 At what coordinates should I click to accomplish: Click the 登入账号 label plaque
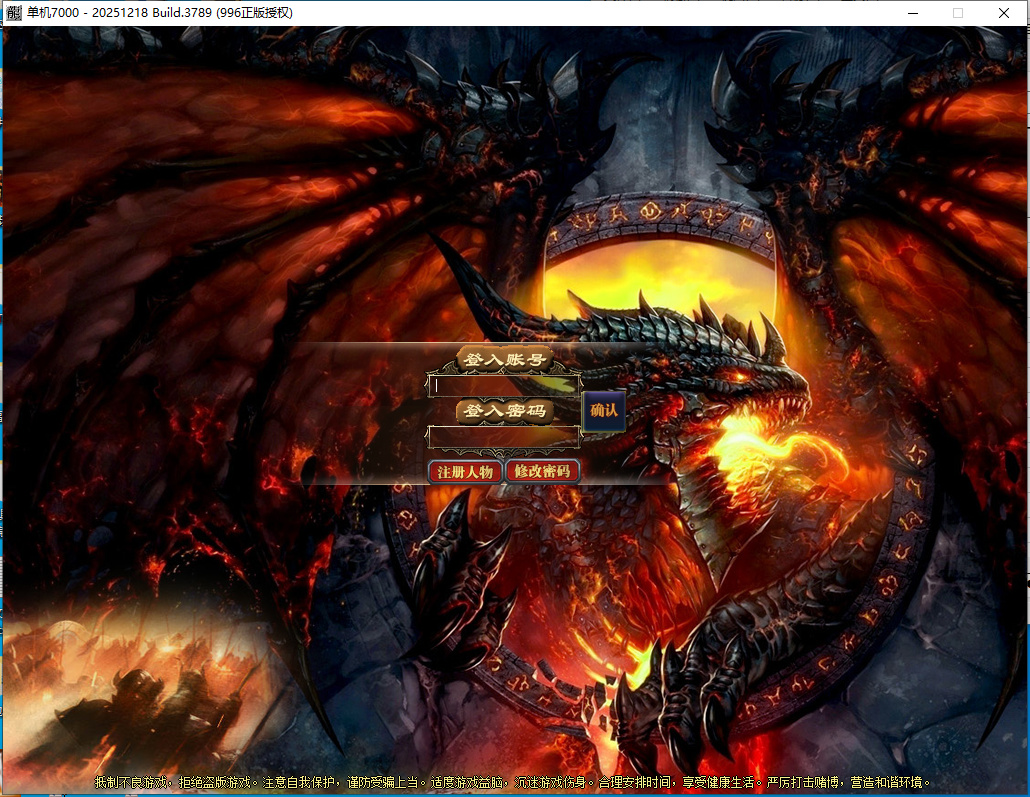[505, 359]
